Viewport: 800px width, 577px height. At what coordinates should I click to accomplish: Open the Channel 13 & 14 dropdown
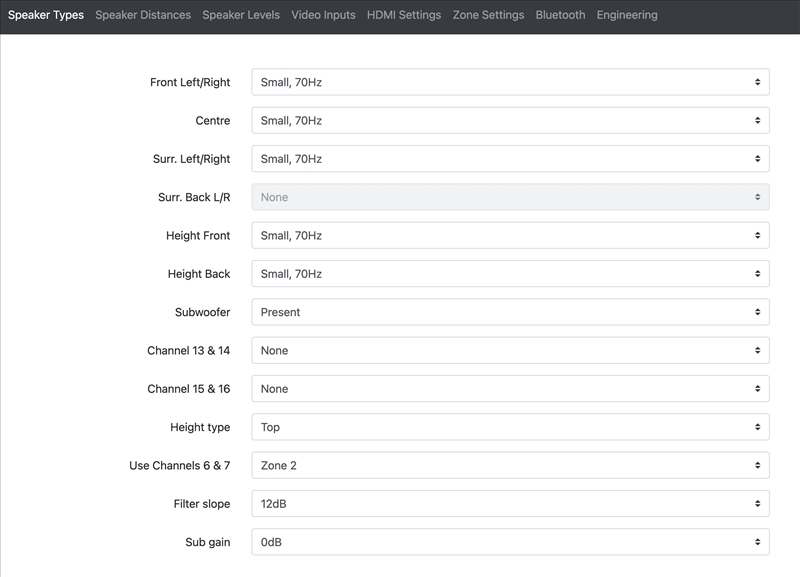coord(510,351)
